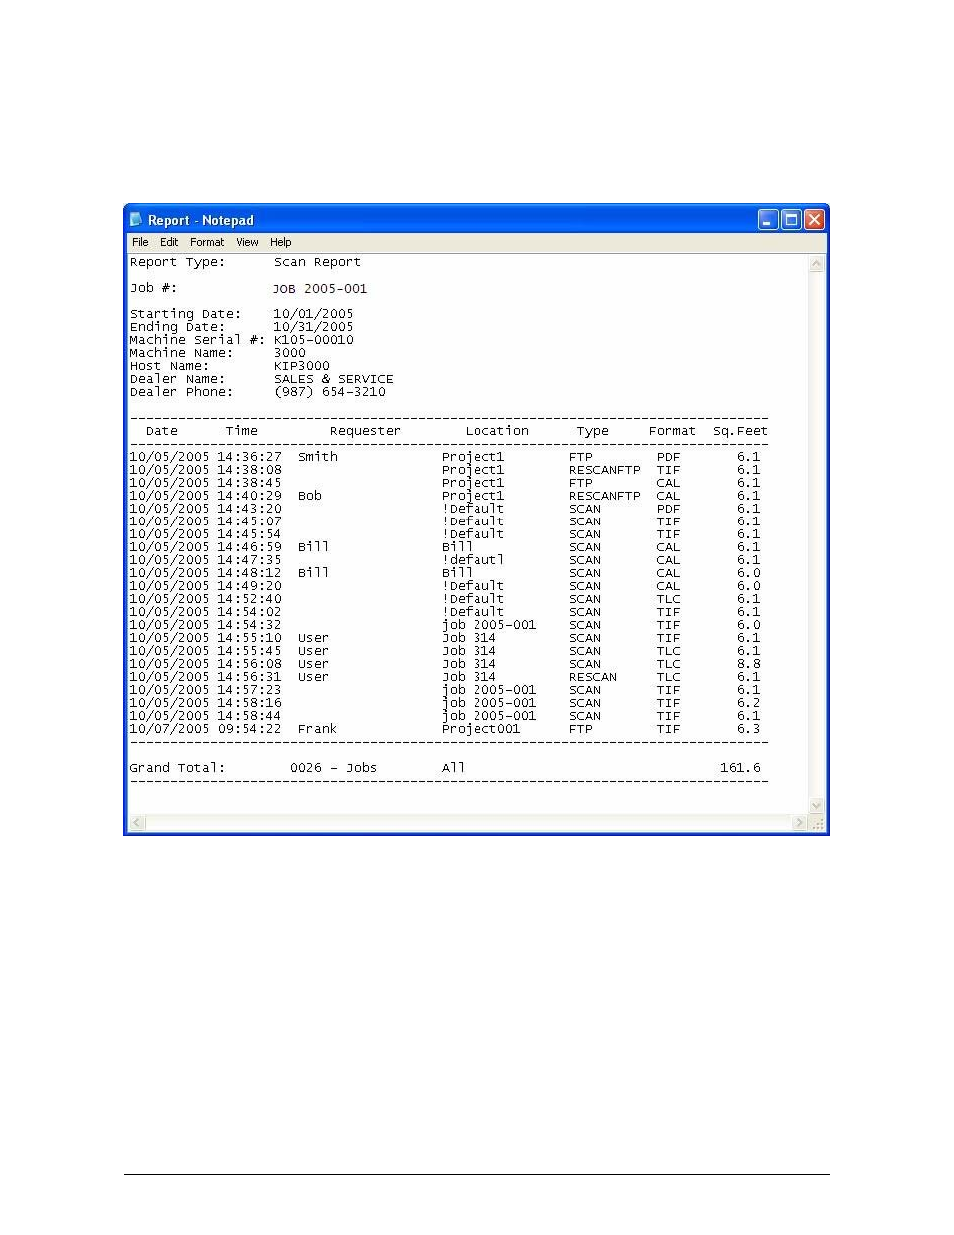Viewport: 954px width, 1235px height.
Task: Click the vertical scrollbar down arrow
Action: tap(816, 806)
